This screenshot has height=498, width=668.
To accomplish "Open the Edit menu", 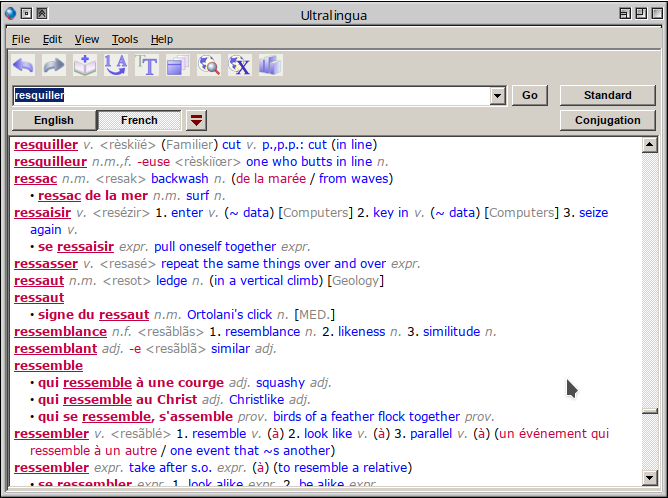I will [52, 39].
